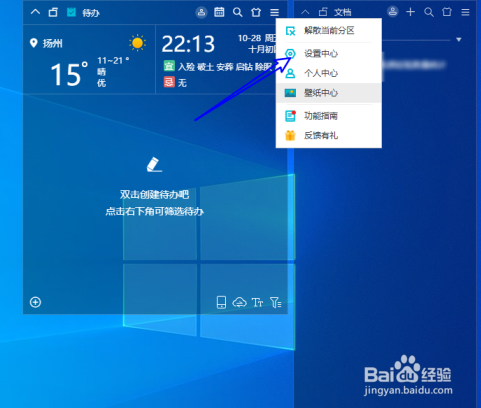Click the 15° temperature reading
This screenshot has height=408, width=481.
coord(69,74)
